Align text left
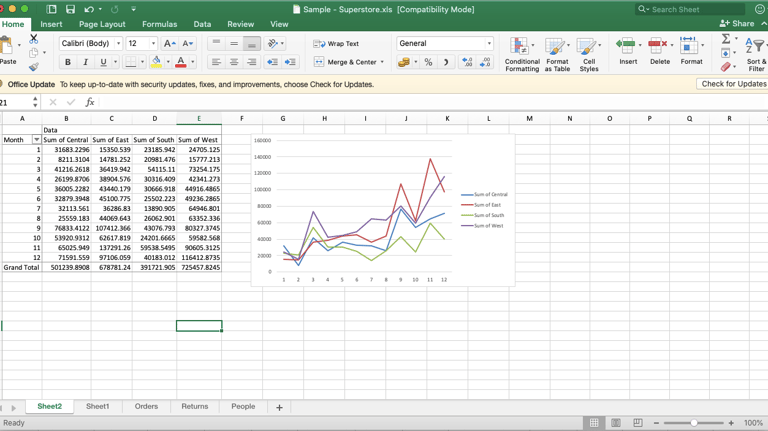Viewport: 768px width, 431px height. point(216,62)
